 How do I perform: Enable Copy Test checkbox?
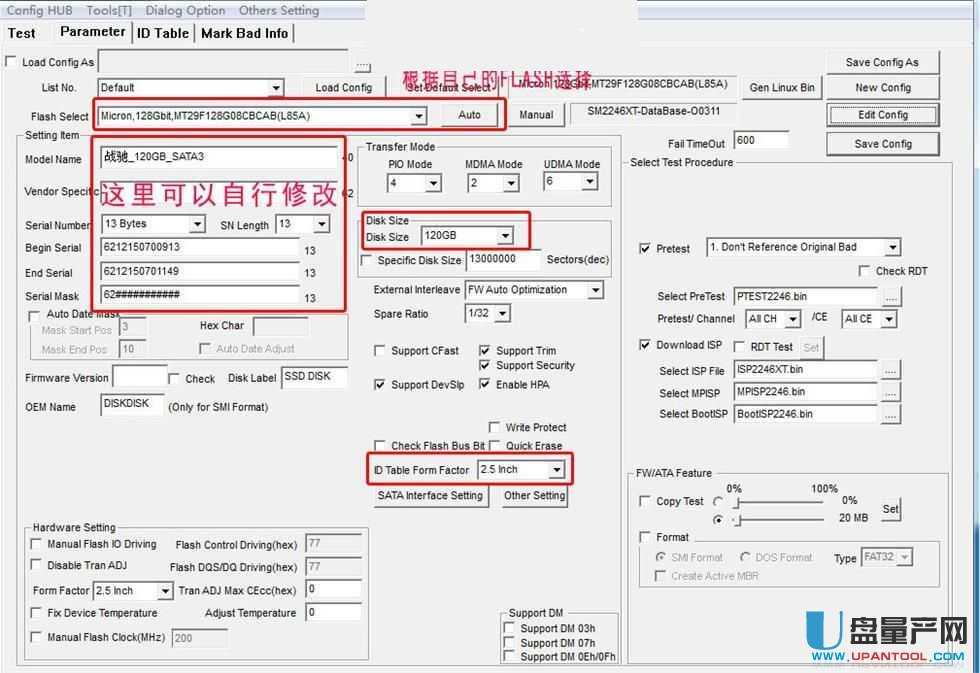(x=645, y=501)
